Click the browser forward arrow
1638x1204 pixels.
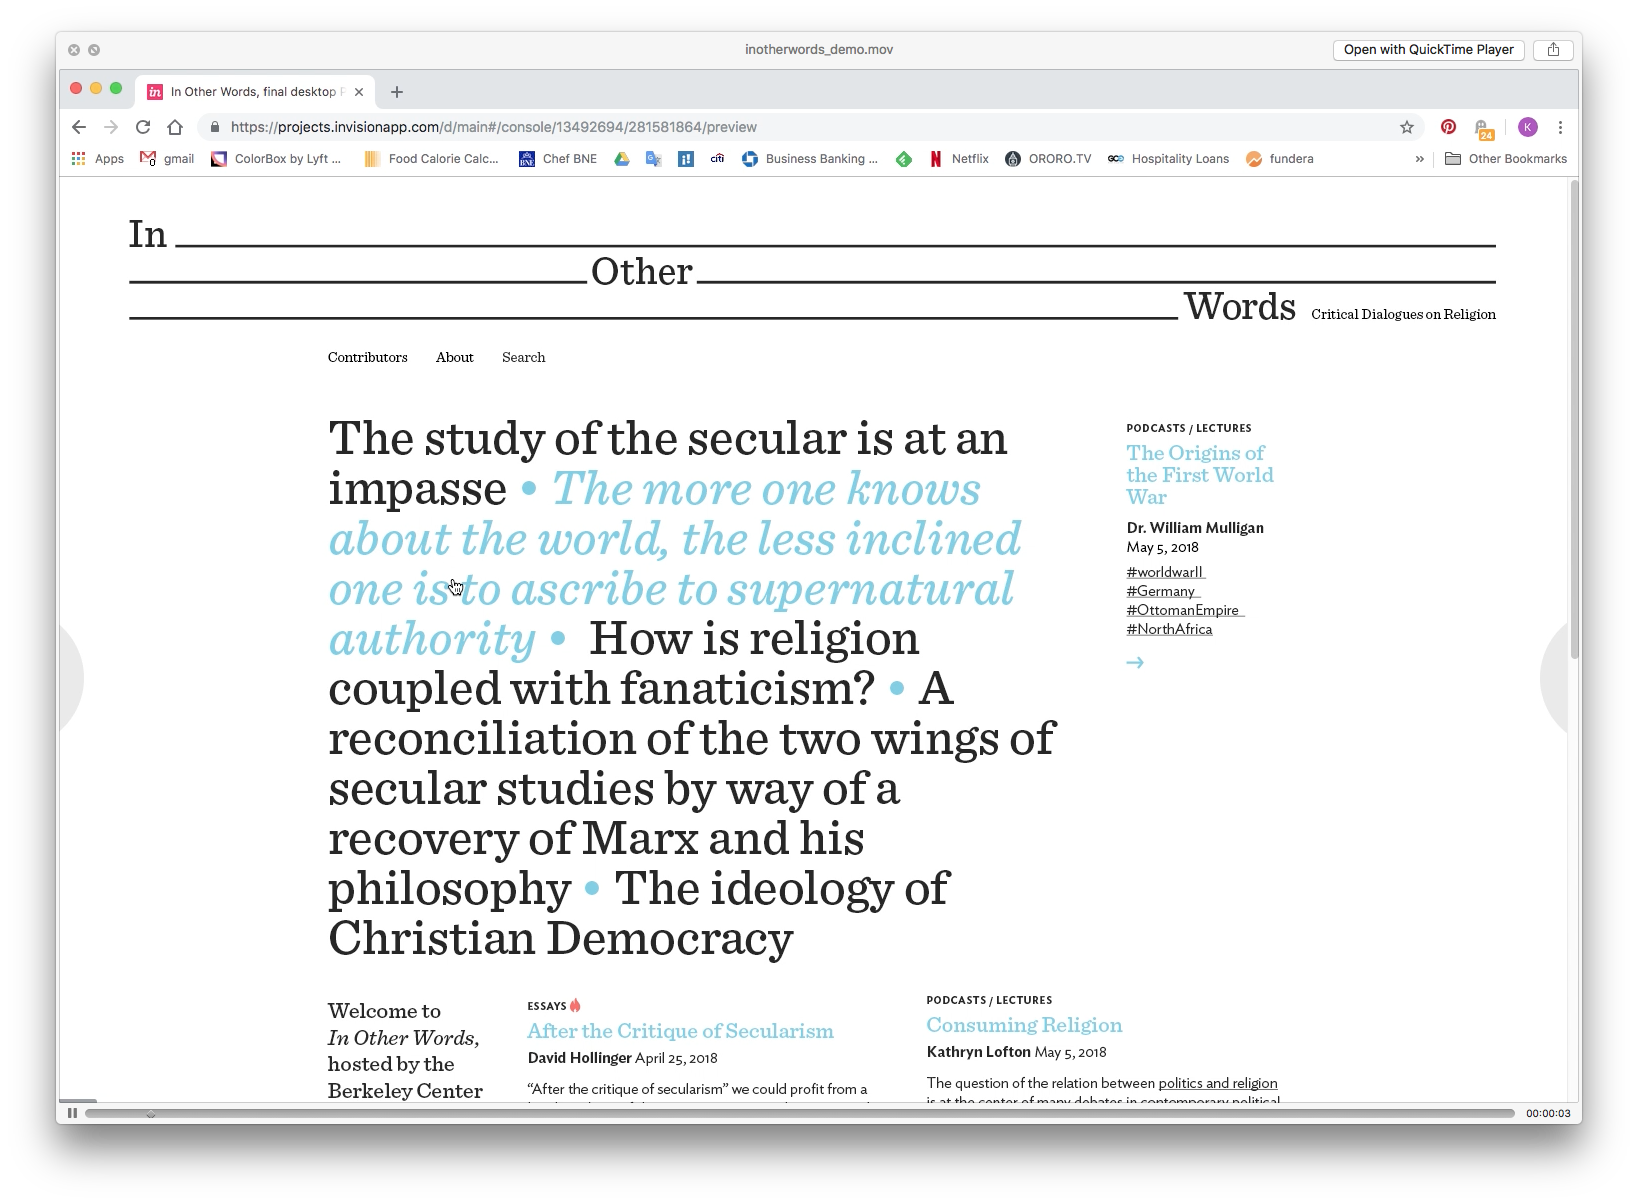point(111,127)
